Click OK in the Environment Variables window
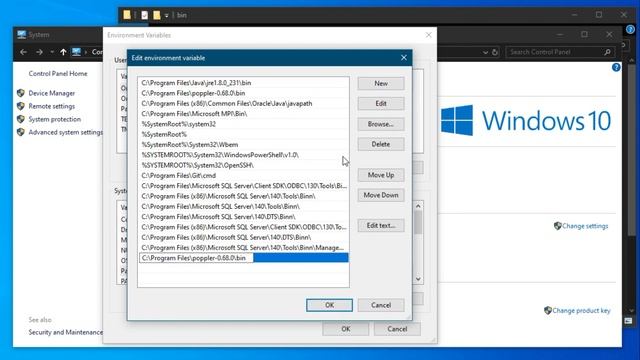This screenshot has width=640, height=360. pos(346,329)
